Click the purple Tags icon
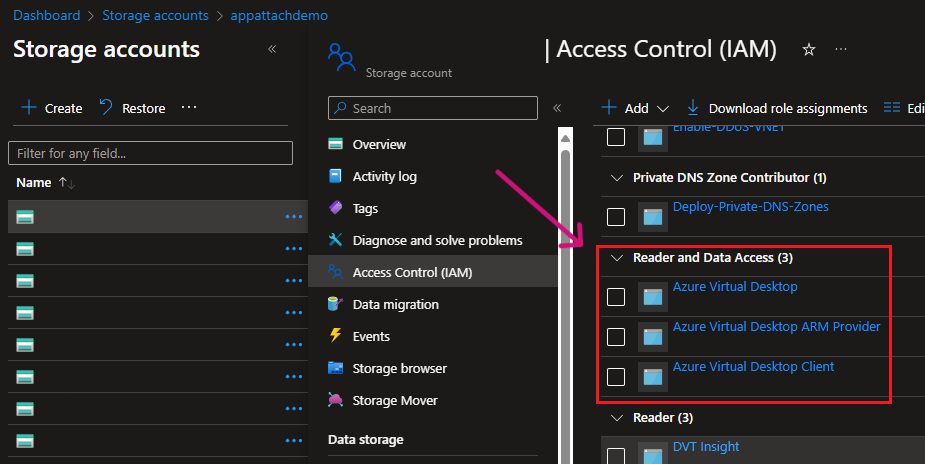The width and height of the screenshot is (925, 464). pyautogui.click(x=336, y=208)
